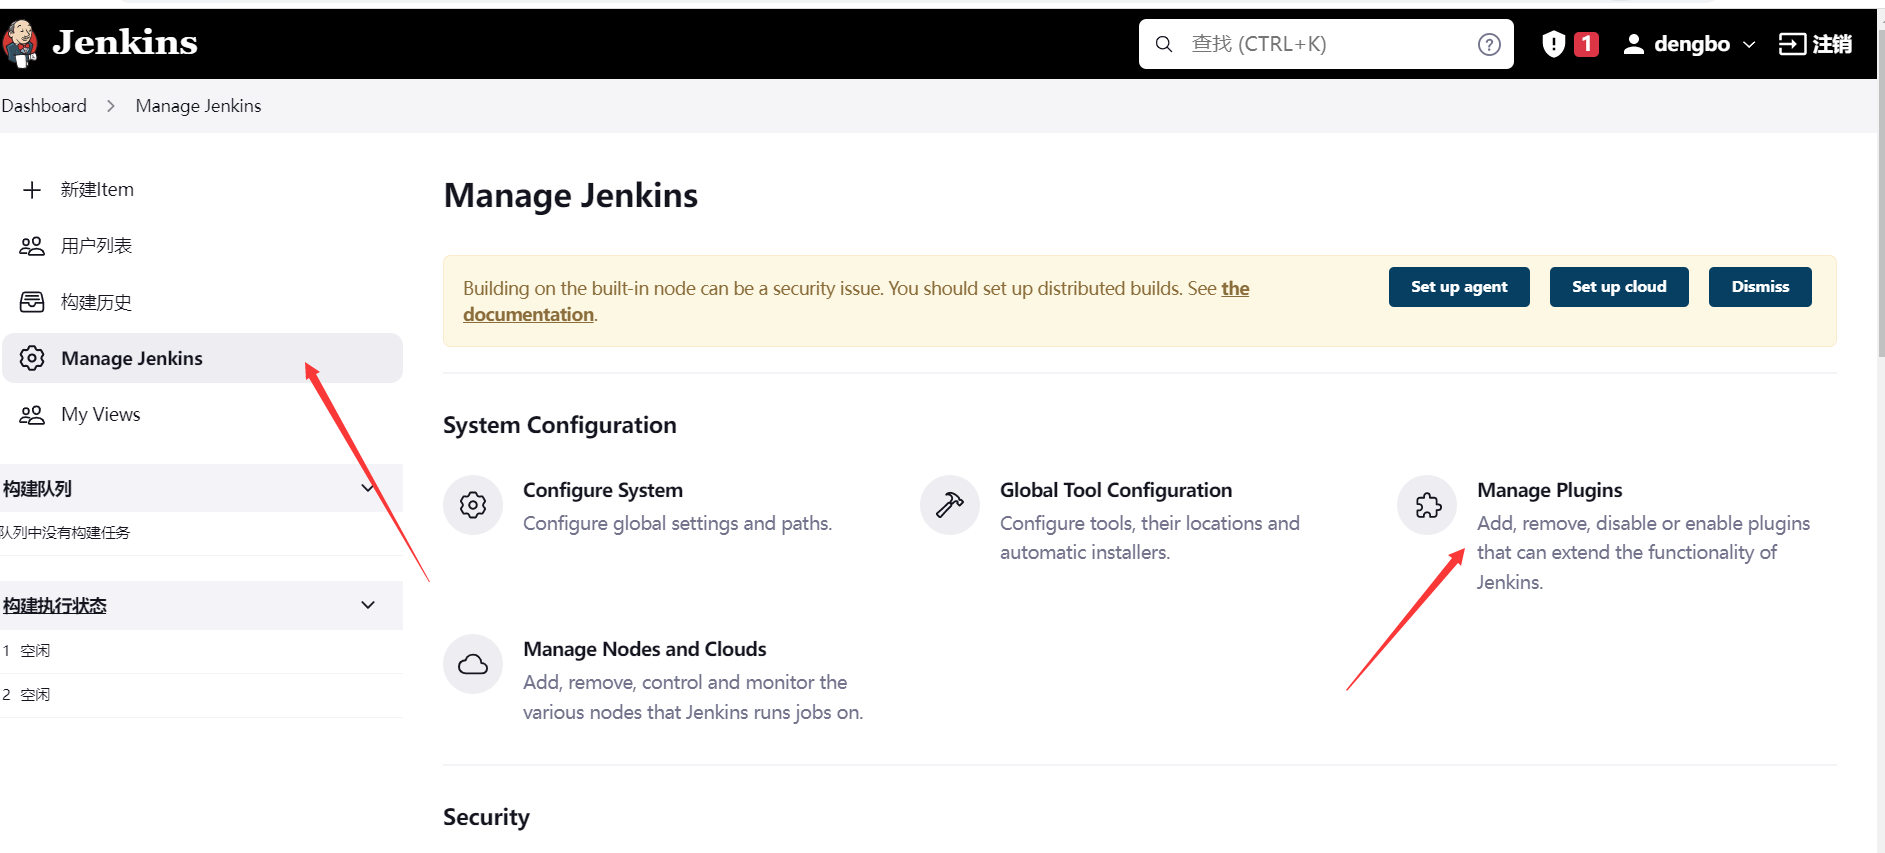Open the Configure System link
This screenshot has height=853, width=1885.
click(603, 490)
